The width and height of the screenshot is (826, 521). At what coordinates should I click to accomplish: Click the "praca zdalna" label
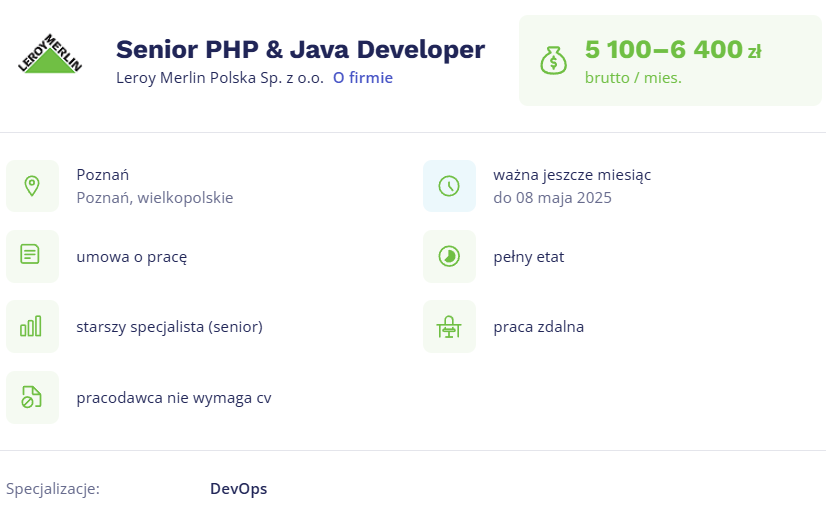tap(538, 327)
